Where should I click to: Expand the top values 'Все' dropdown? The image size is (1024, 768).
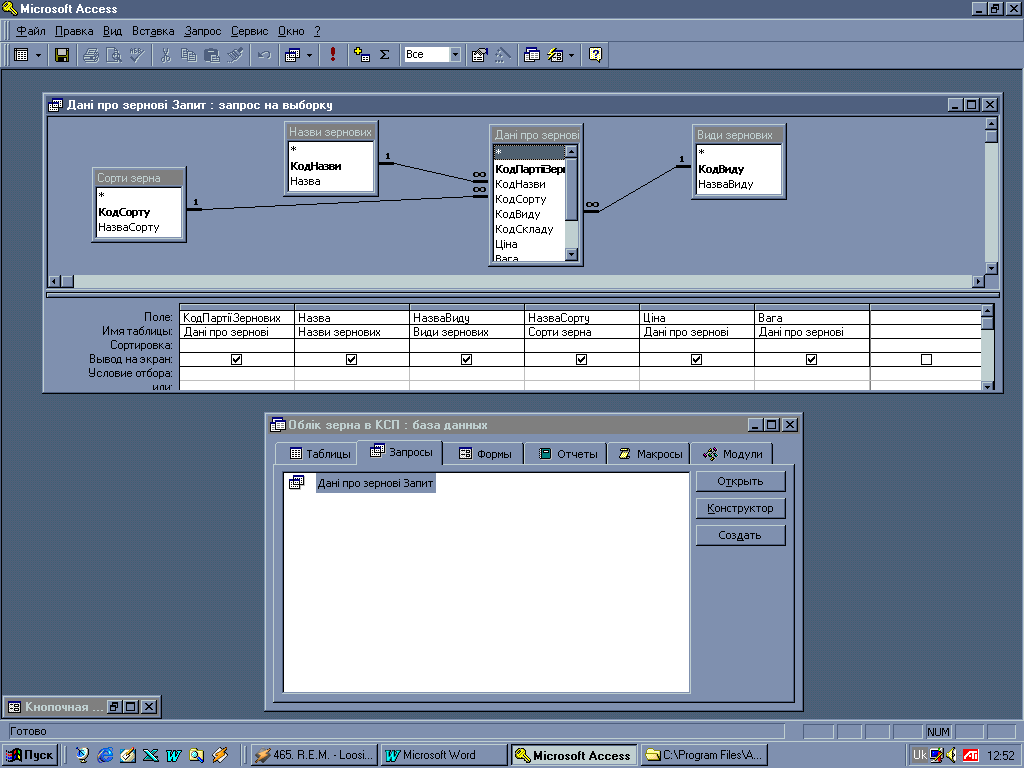455,55
